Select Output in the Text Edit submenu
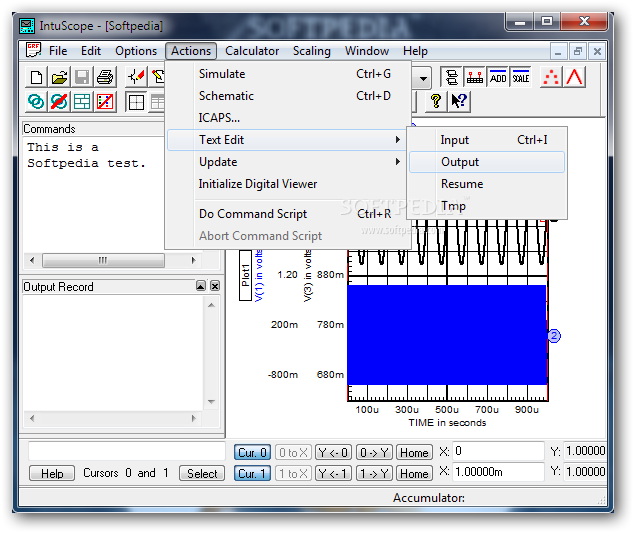This screenshot has width=634, height=533. (487, 162)
